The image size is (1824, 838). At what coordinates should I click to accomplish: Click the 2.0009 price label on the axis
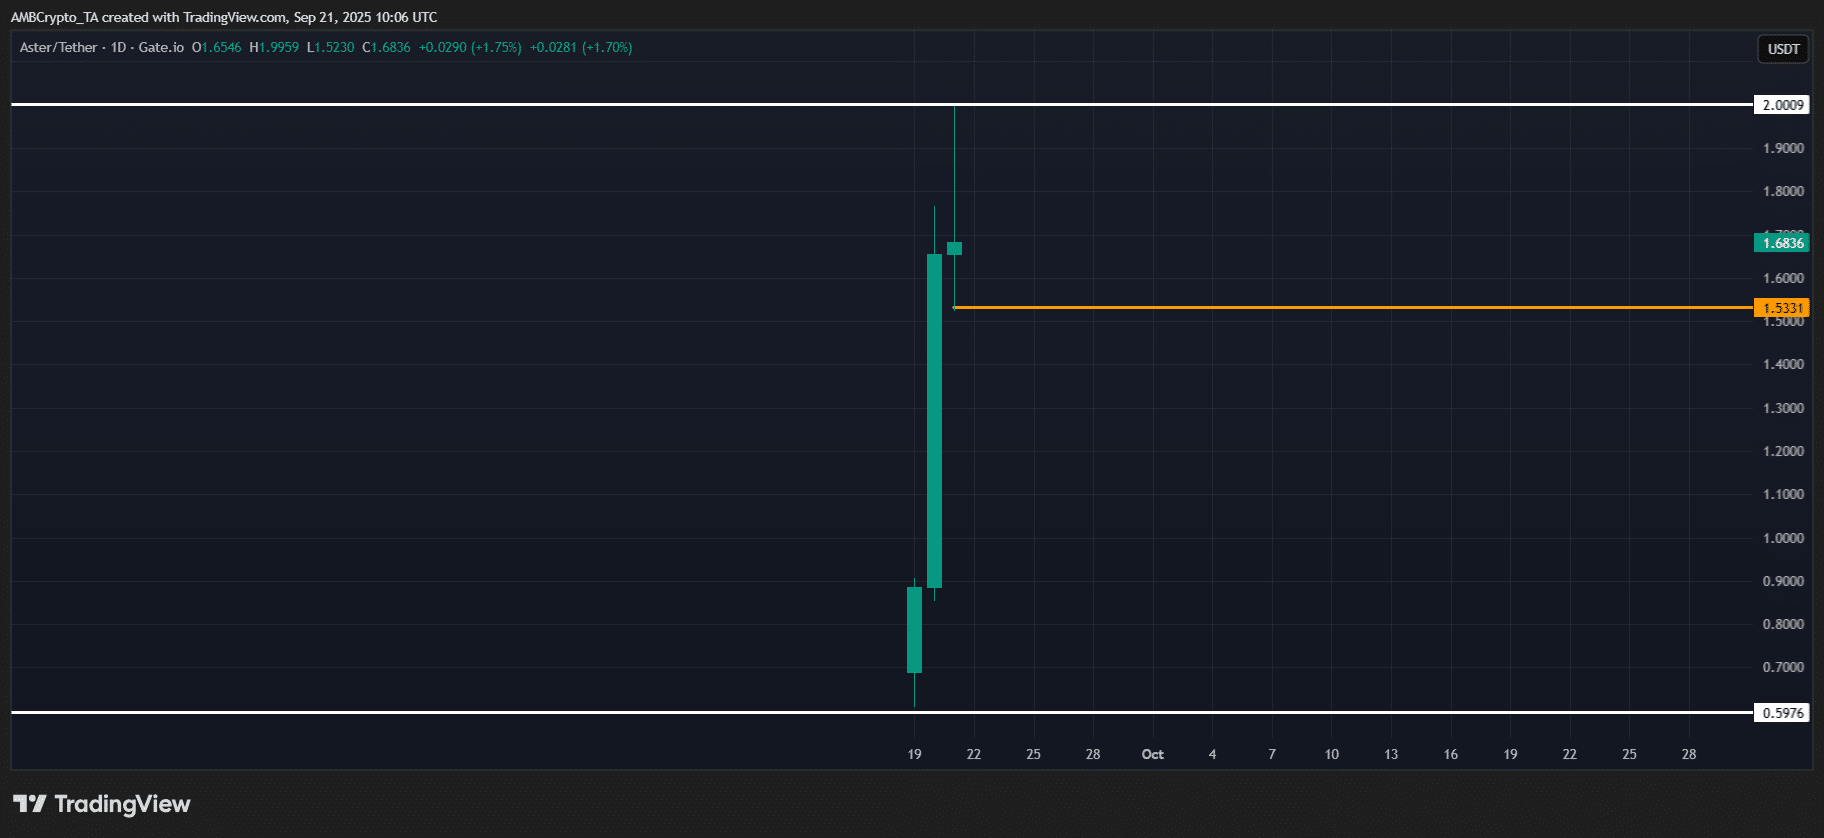click(x=1782, y=105)
